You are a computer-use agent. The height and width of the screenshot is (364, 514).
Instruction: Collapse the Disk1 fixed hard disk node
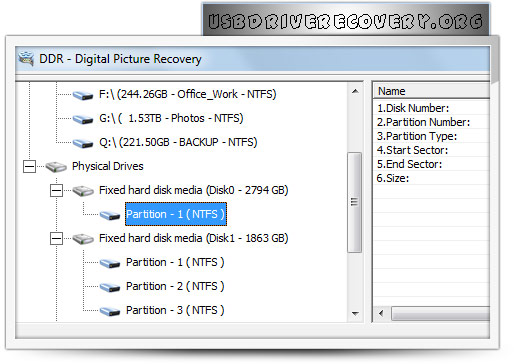tap(56, 238)
